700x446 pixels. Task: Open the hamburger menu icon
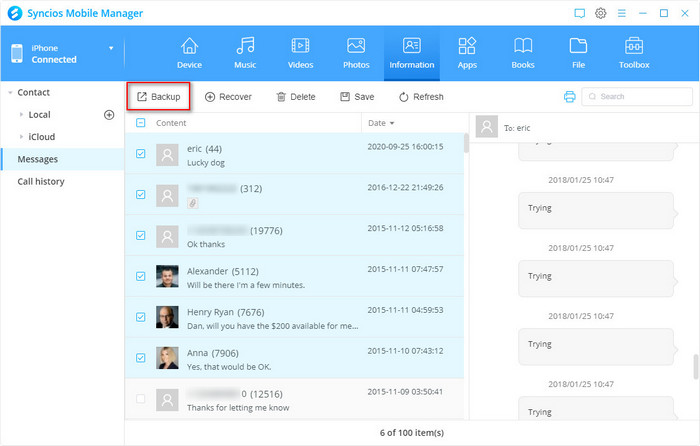tap(621, 13)
